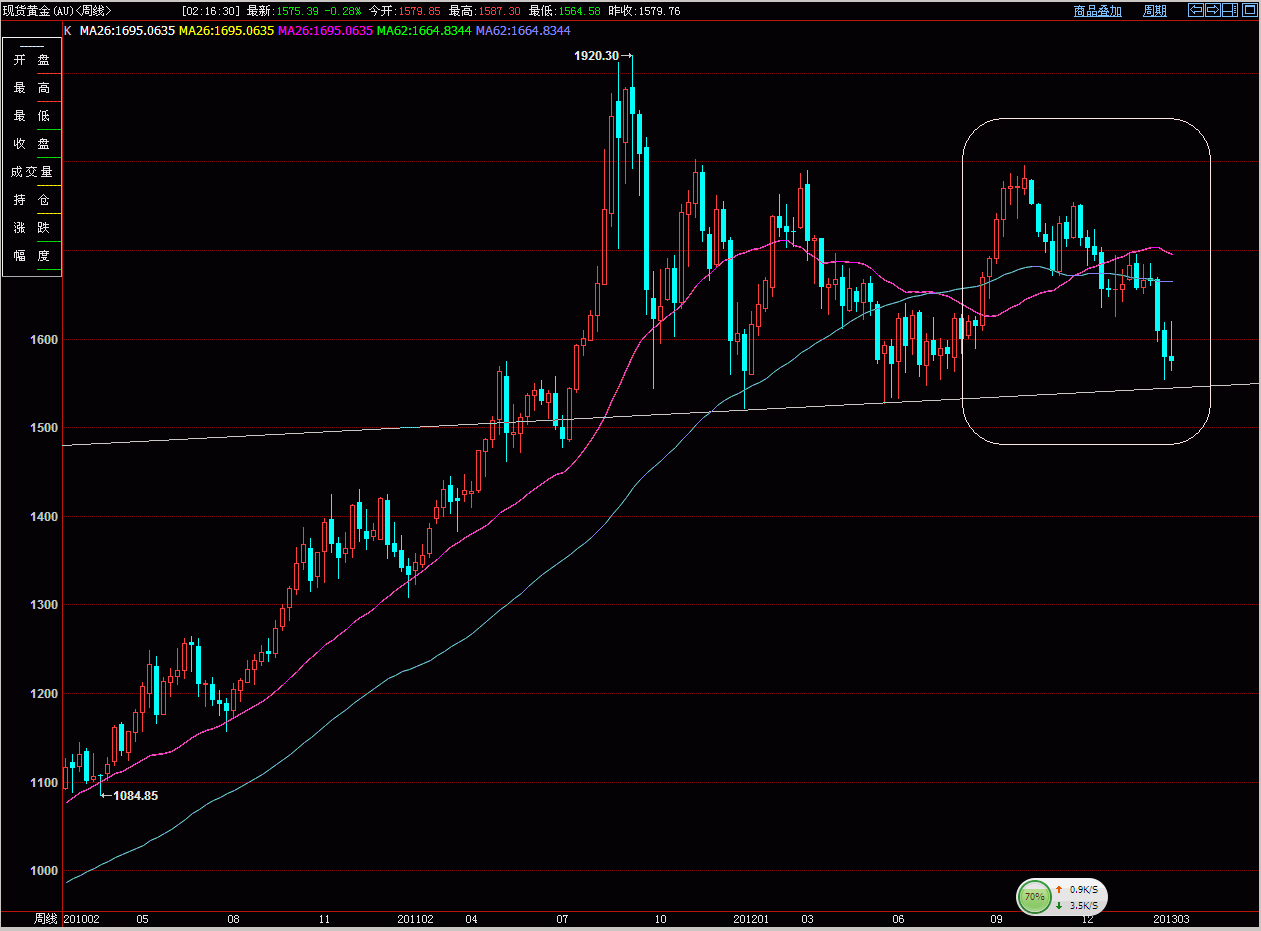The width and height of the screenshot is (1261, 931).
Task: Click the 1084.85 low price marker
Action: (135, 796)
